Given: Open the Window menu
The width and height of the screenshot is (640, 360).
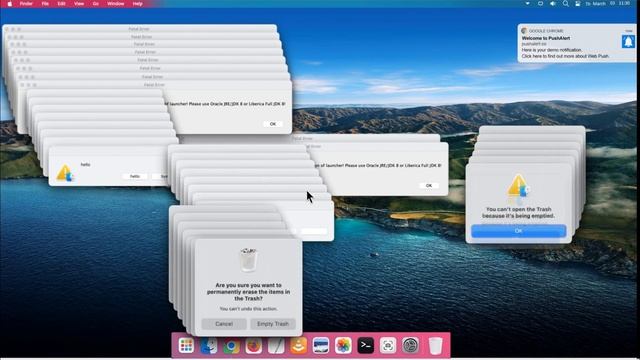Looking at the screenshot, I should [x=116, y=4].
